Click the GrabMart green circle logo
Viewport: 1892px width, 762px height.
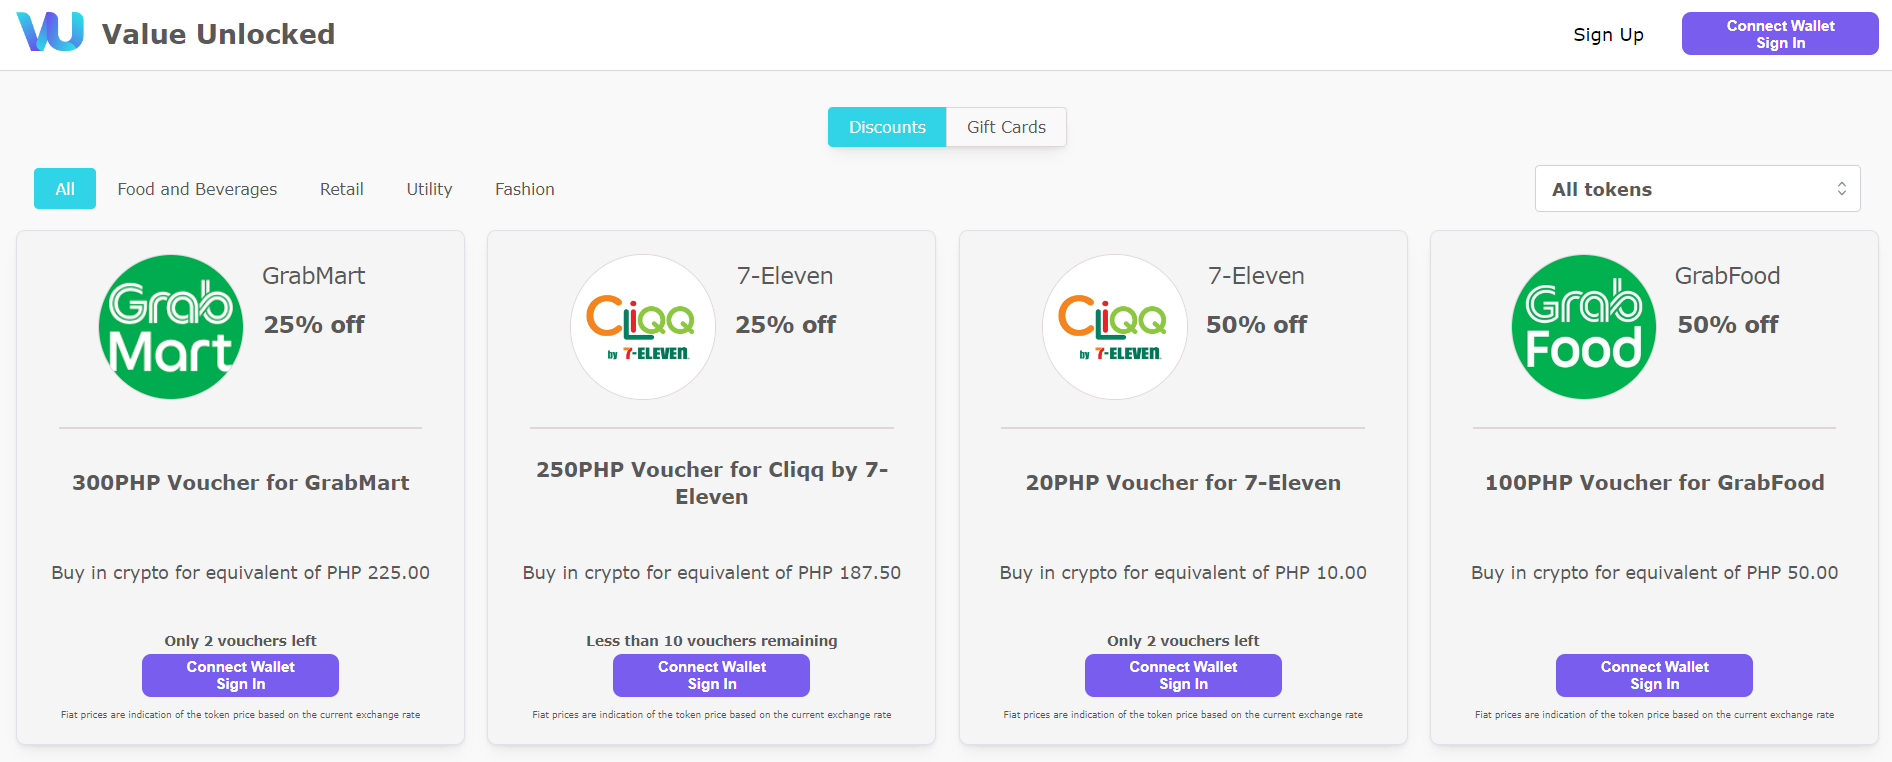171,327
